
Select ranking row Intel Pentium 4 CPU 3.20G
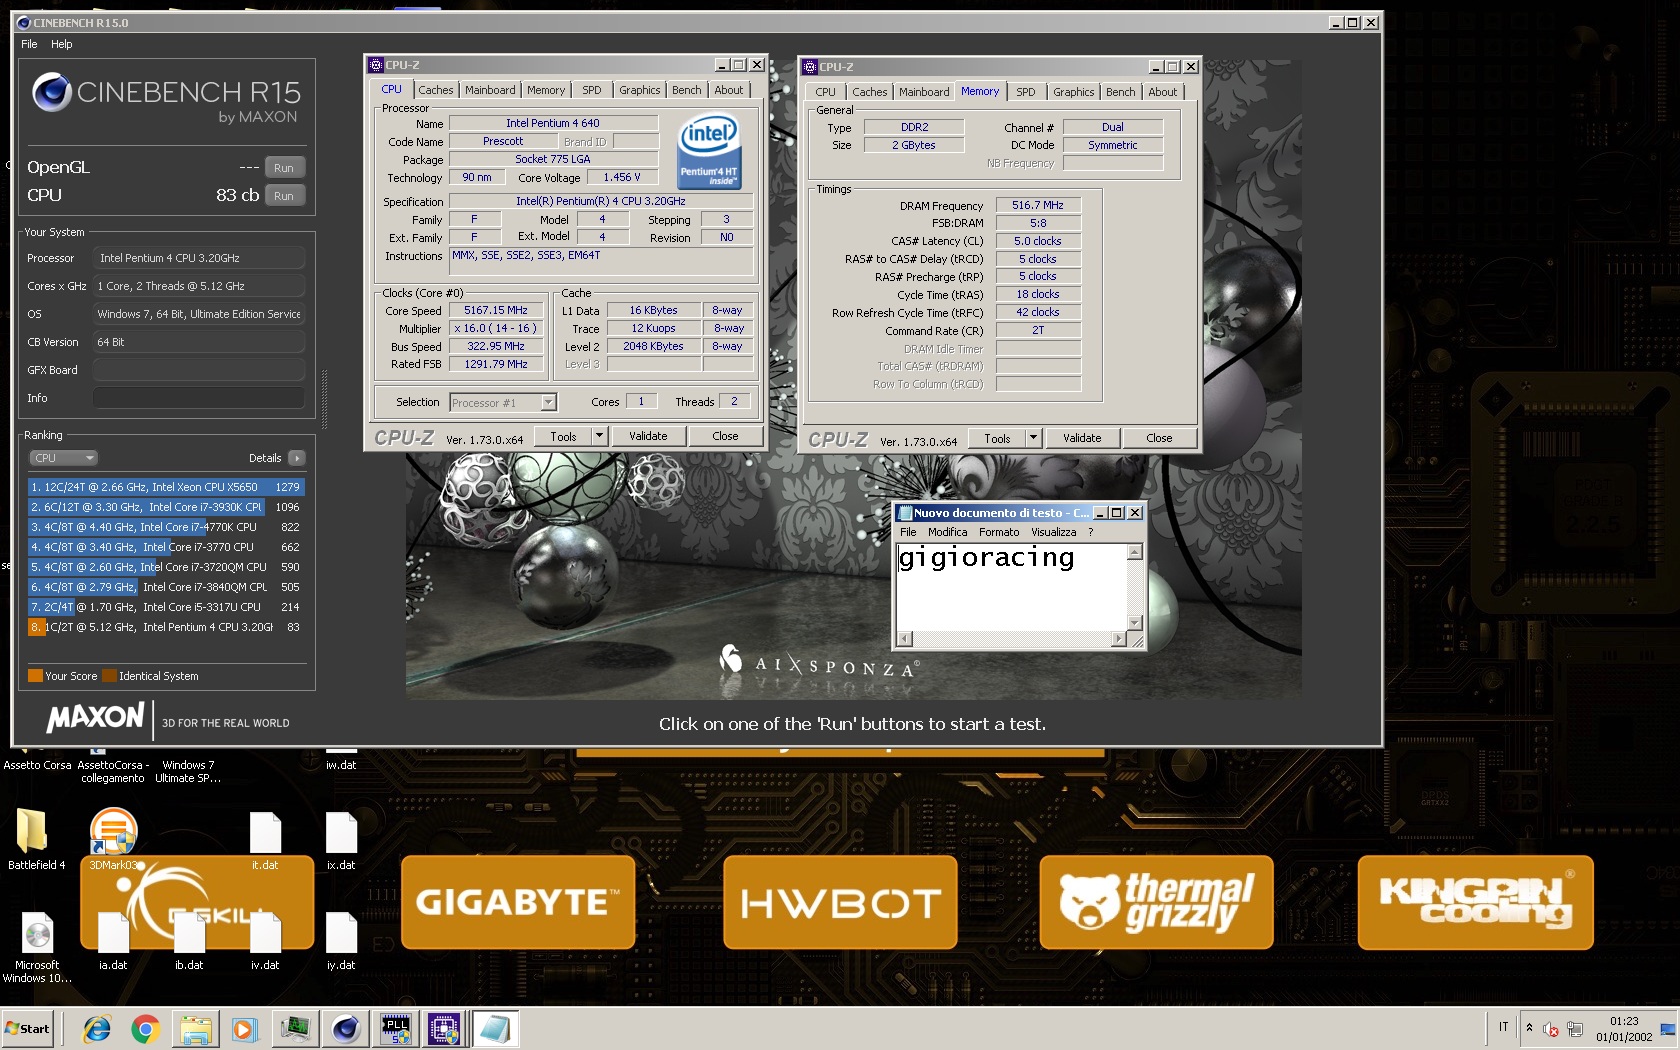pos(166,627)
